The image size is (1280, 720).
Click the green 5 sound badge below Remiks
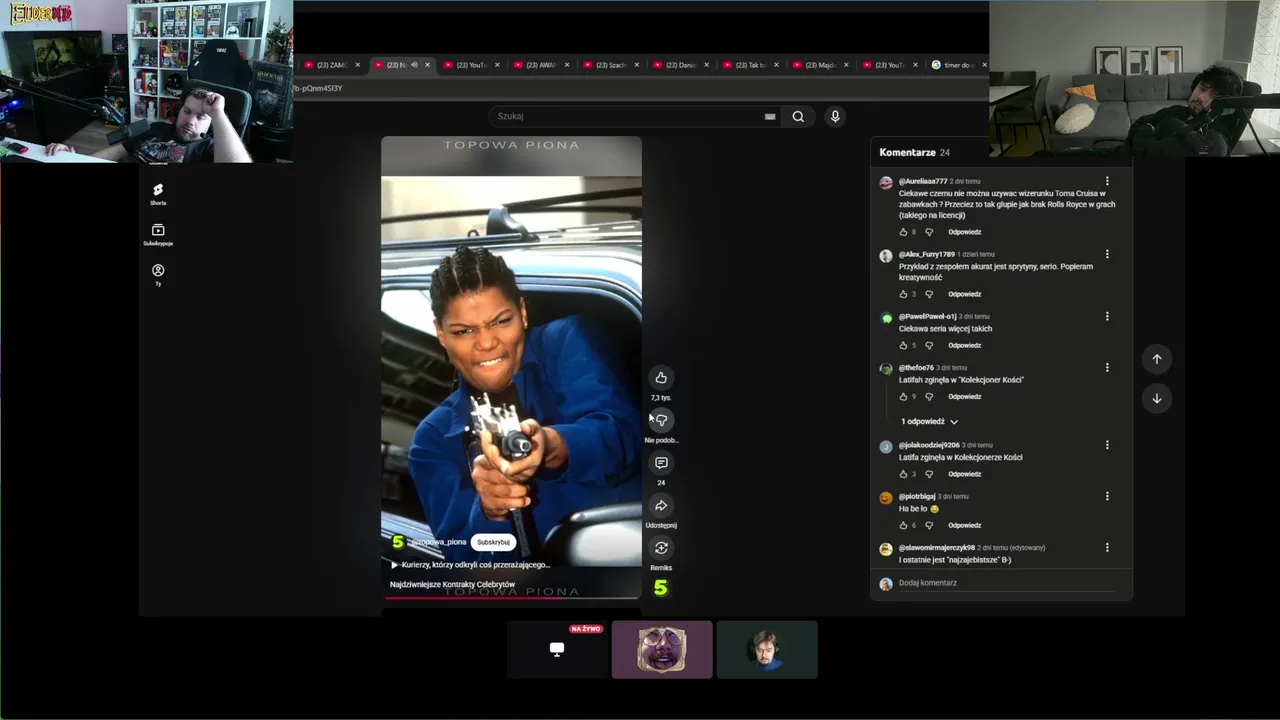click(x=661, y=588)
